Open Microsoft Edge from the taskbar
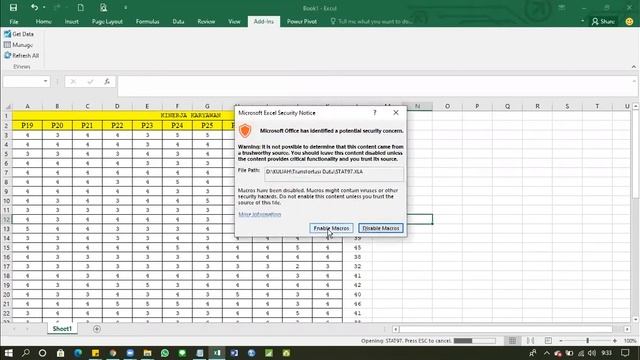 pos(78,353)
